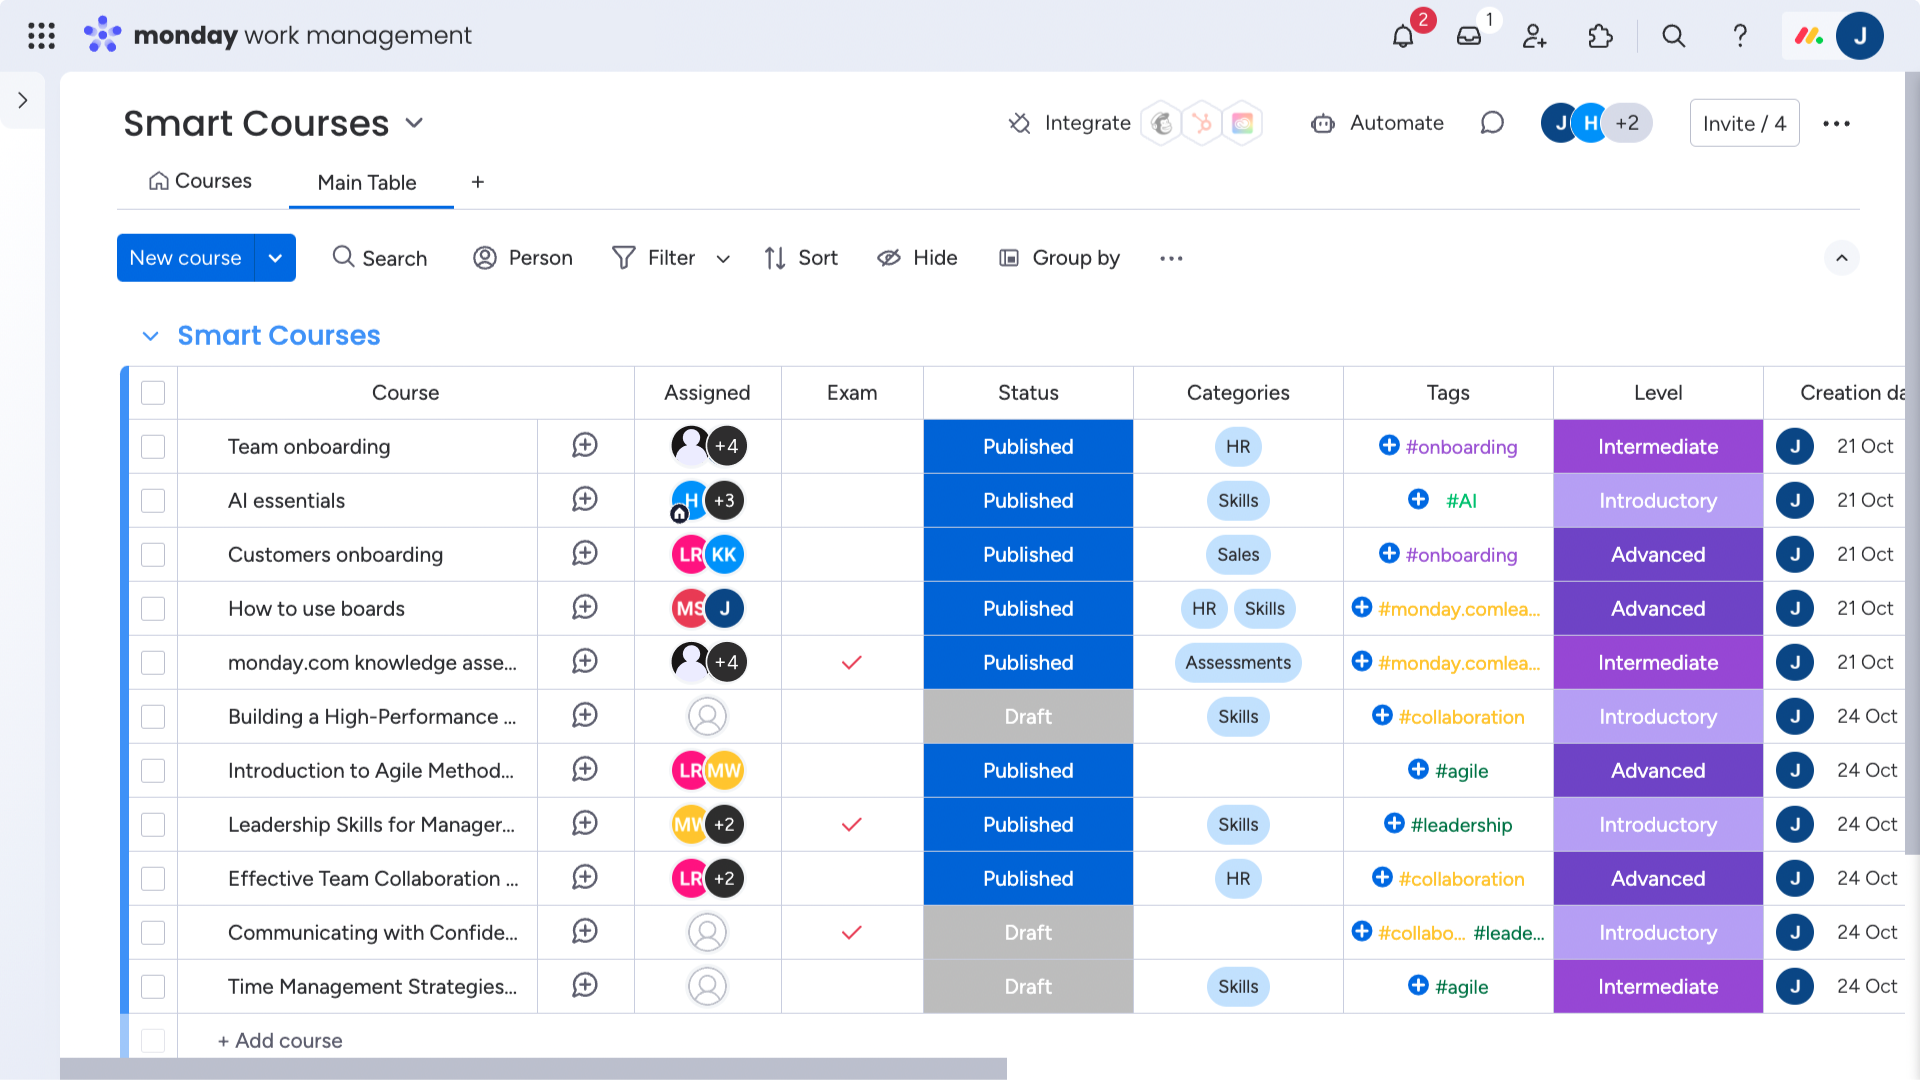
Task: Tick the How to use boards checkbox
Action: (153, 608)
